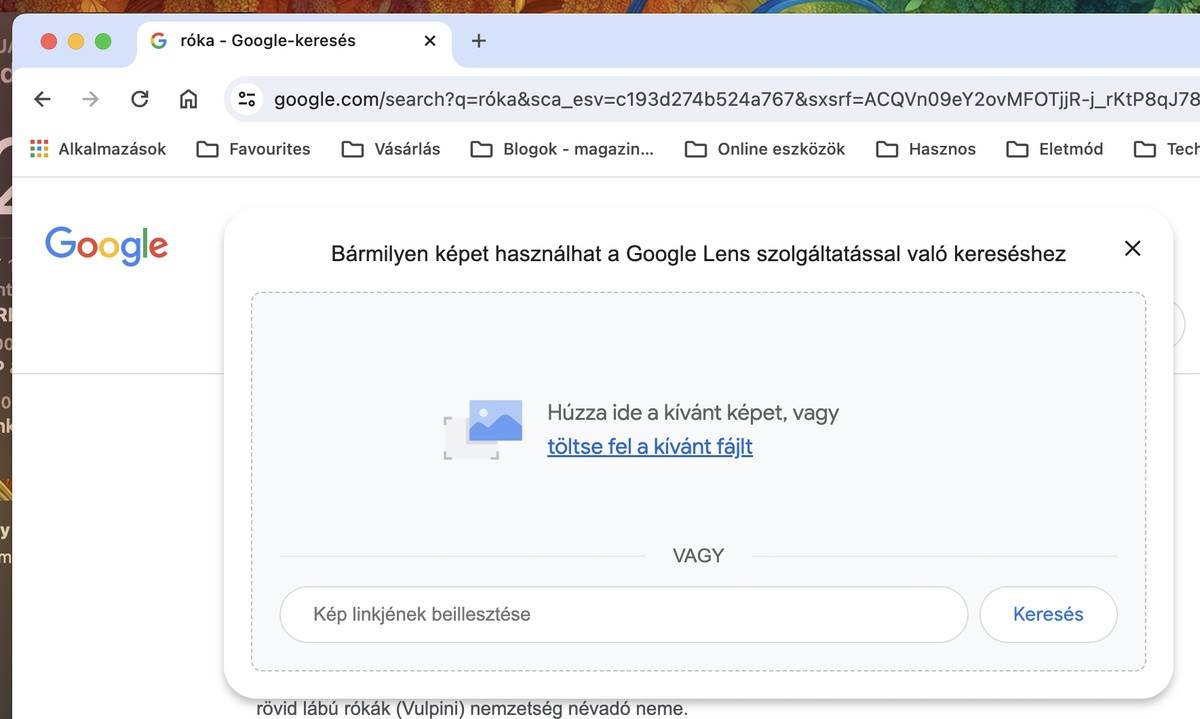Click the Keresés button

[1048, 614]
